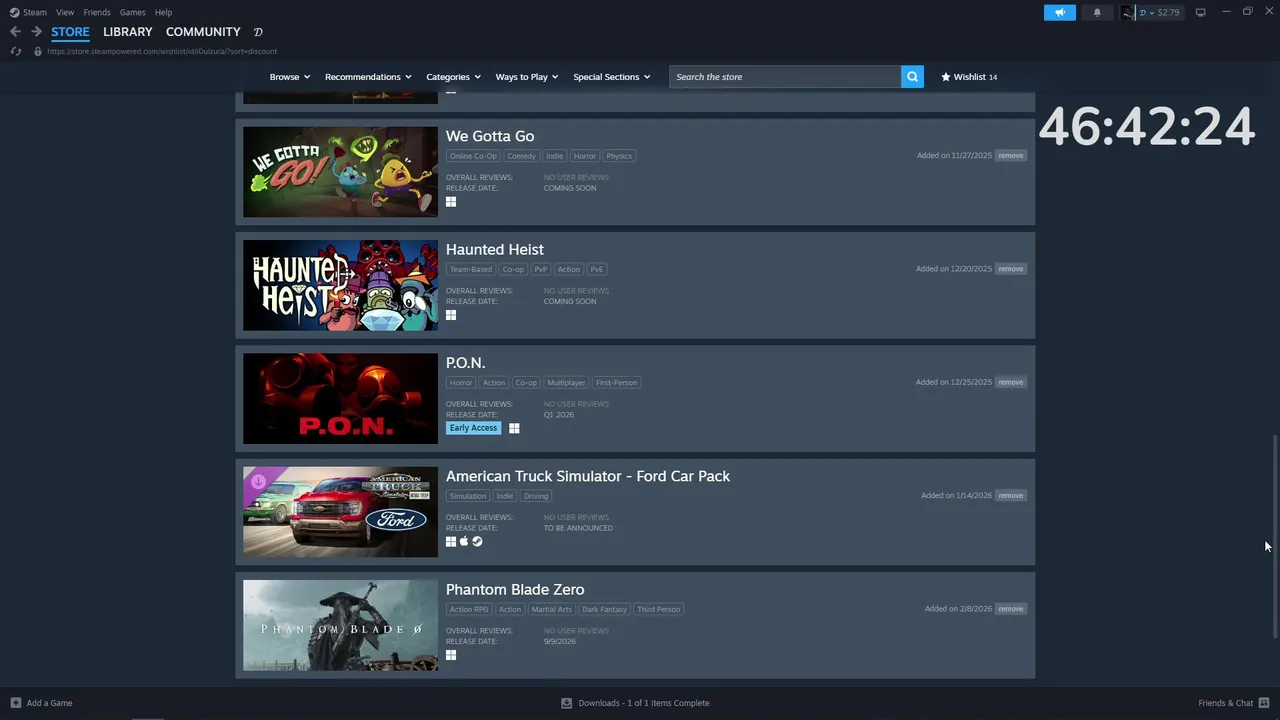Viewport: 1280px width, 720px height.
Task: Open the We Gotta Go title link
Action: pyautogui.click(x=490, y=136)
